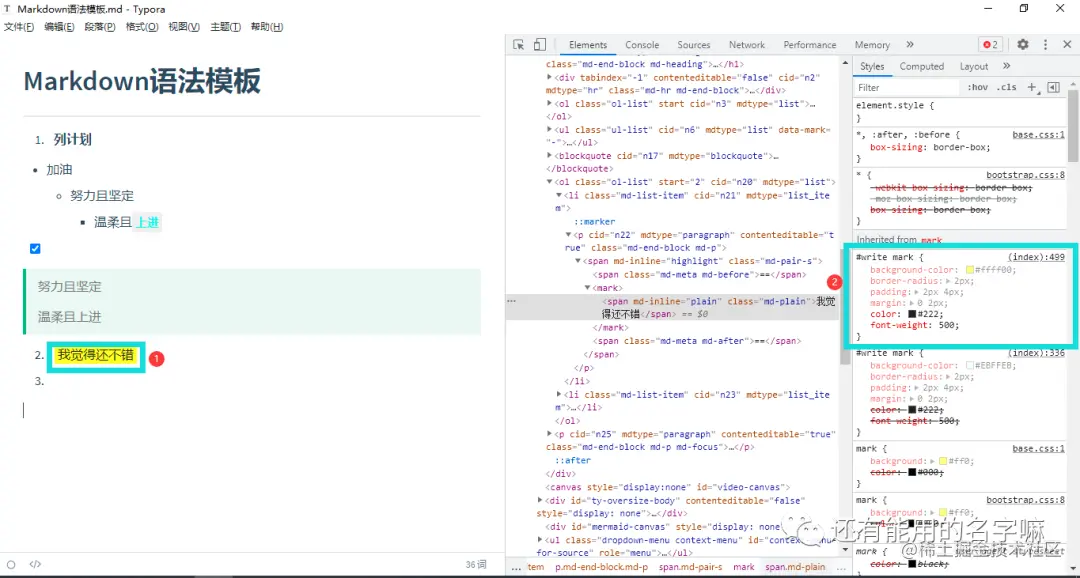Click the red error count badge

[x=990, y=45]
